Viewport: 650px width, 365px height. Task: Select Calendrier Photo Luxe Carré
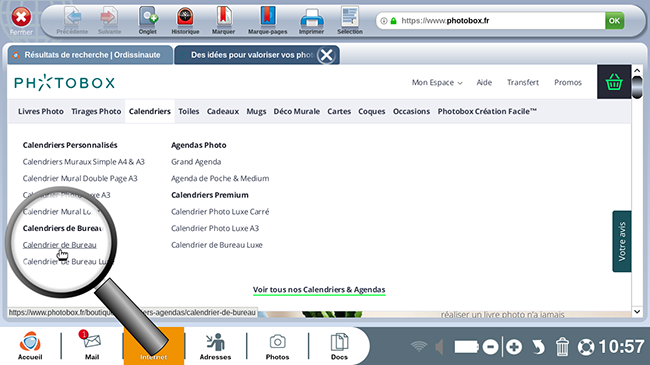220,211
